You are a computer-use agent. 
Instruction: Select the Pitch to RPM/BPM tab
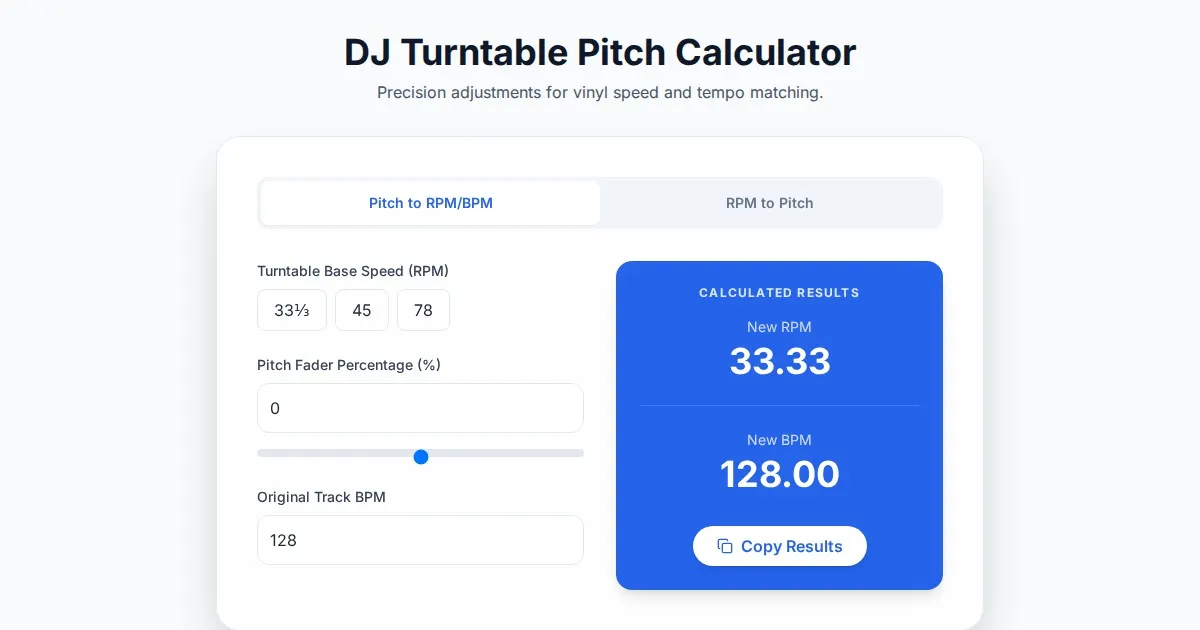pos(430,203)
